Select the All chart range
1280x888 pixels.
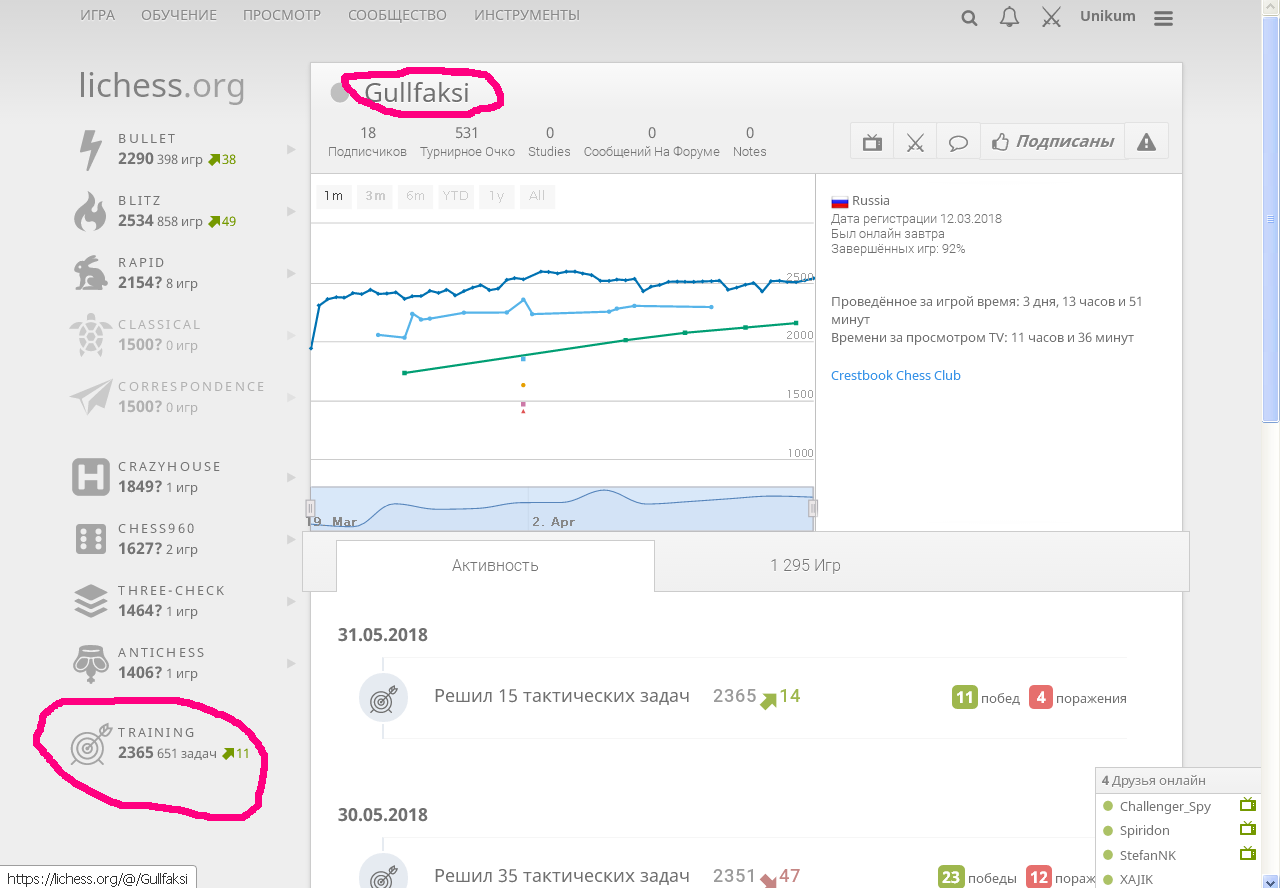(x=537, y=196)
